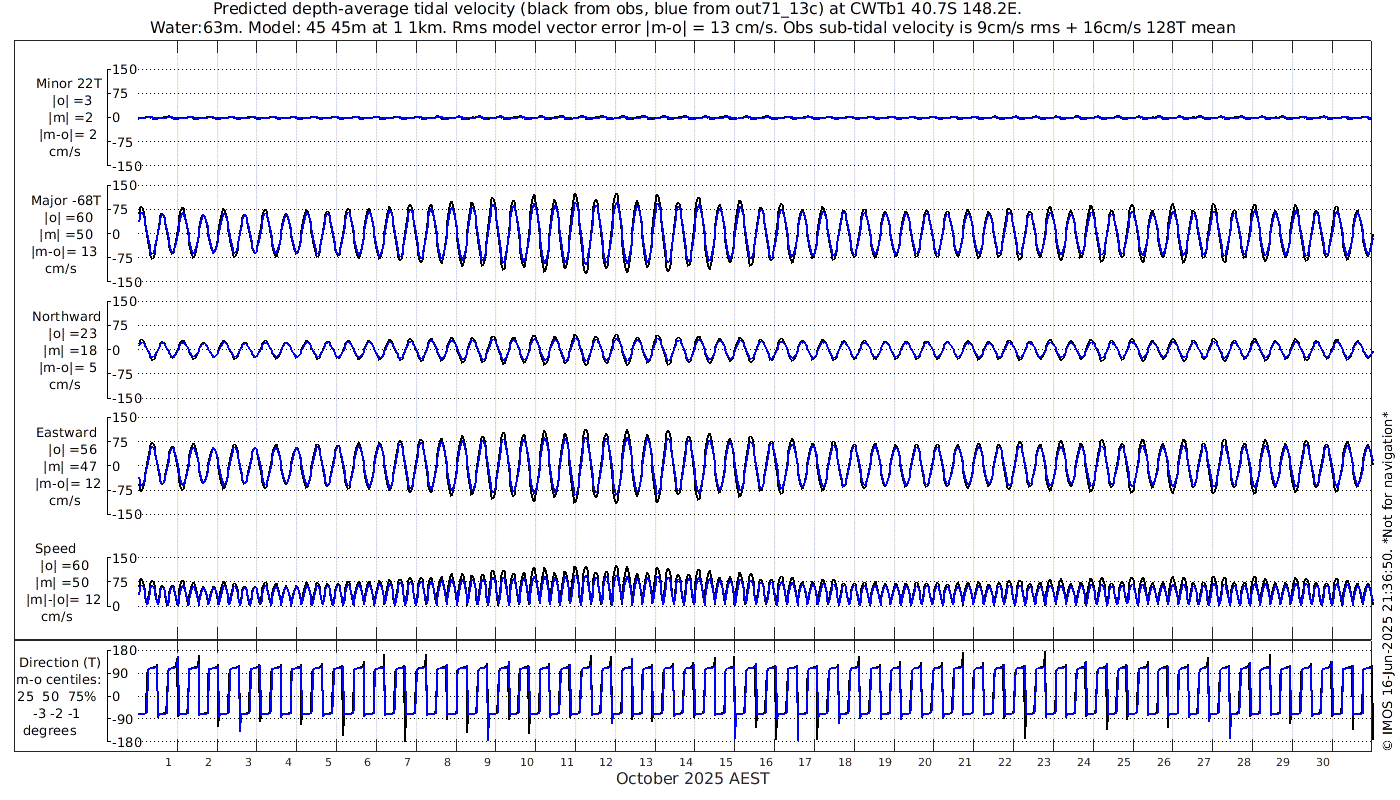1400x800 pixels.
Task: Select the day 21 date axis label
Action: coord(964,762)
